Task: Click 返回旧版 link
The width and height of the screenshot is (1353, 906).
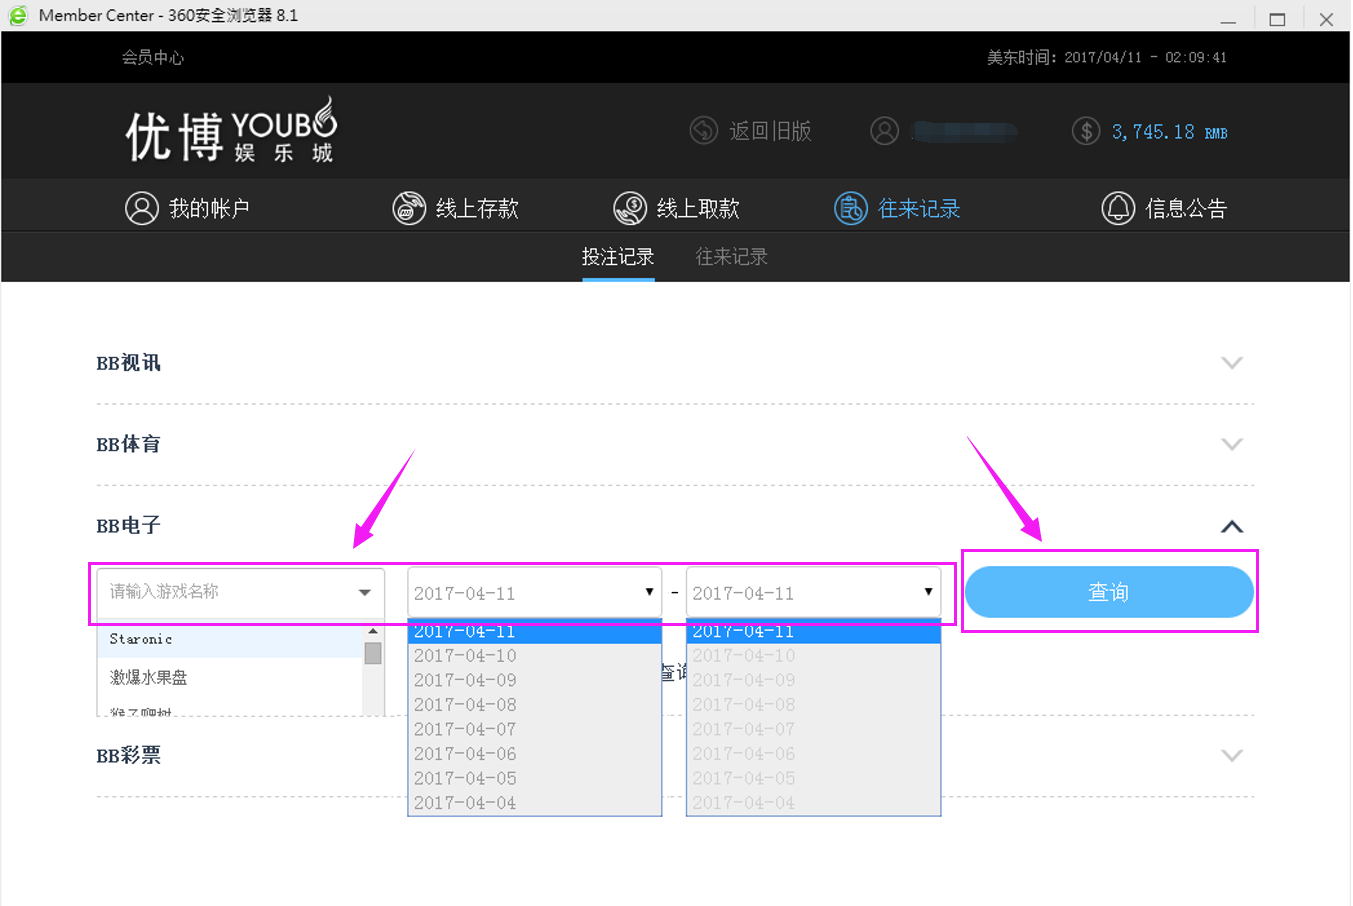Action: click(770, 131)
